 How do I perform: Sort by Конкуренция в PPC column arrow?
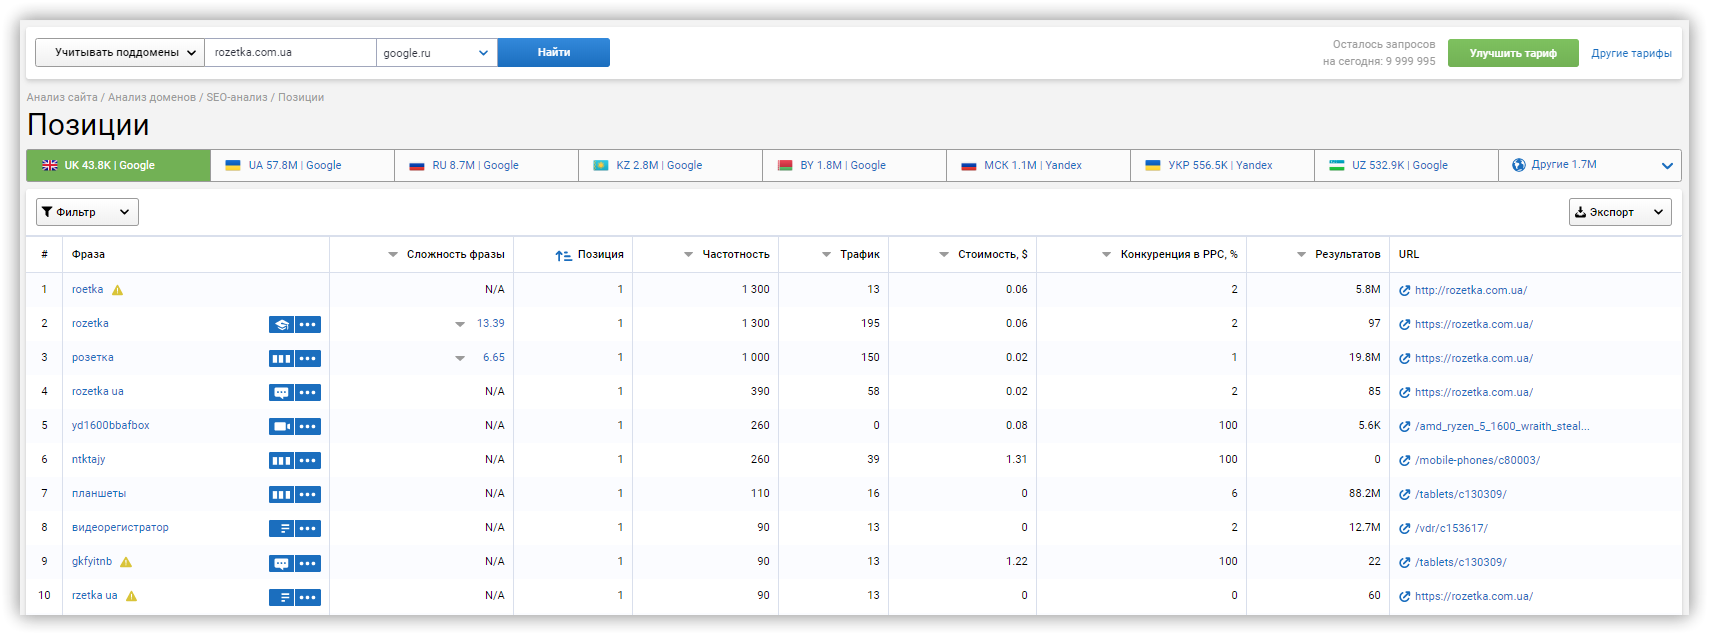1106,255
